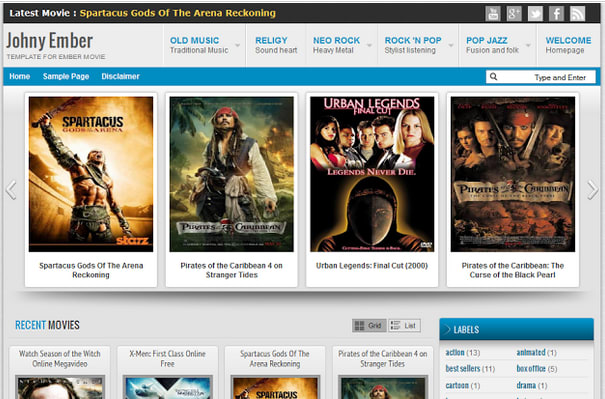Expand the Old Music menu arrow
Image resolution: width=605 pixels, height=399 pixels.
(238, 46)
